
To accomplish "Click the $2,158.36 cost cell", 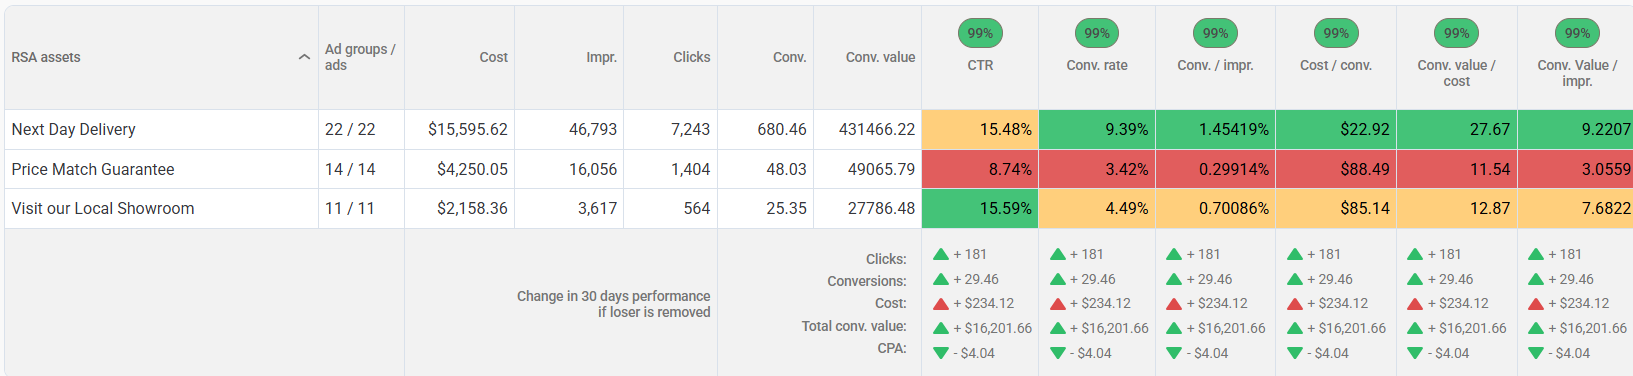I will [459, 208].
